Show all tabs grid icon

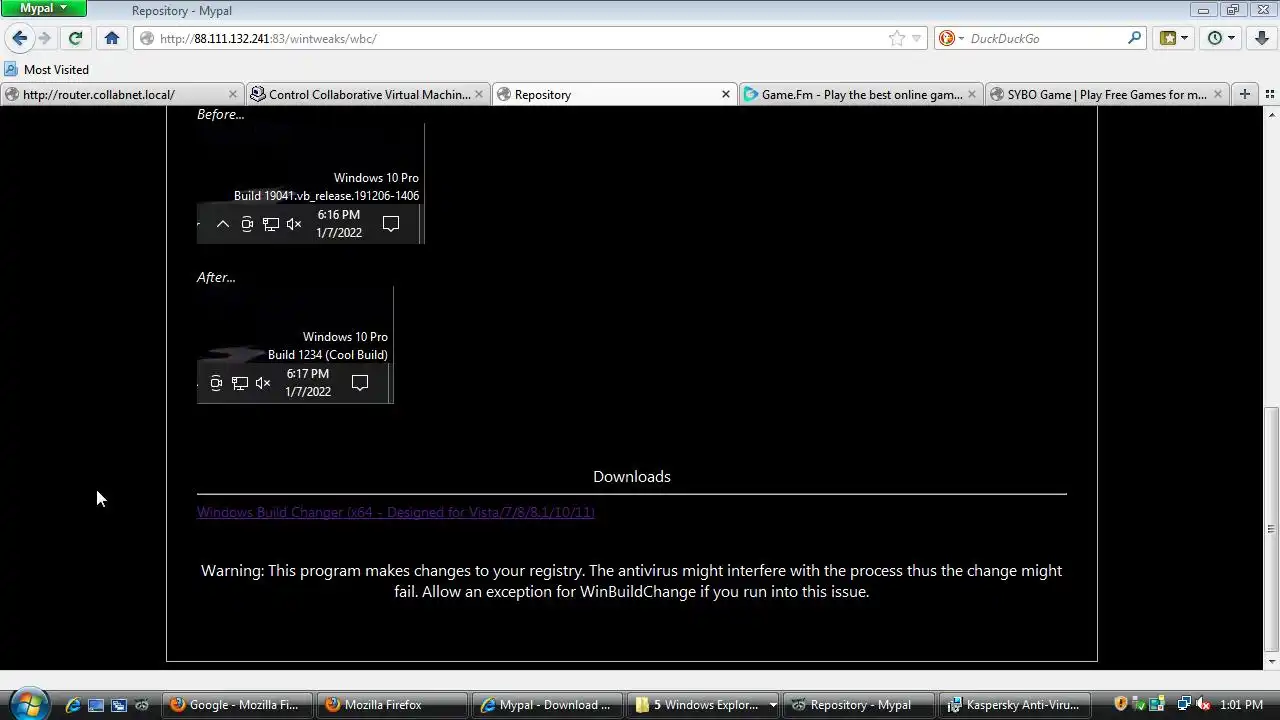(x=1270, y=94)
